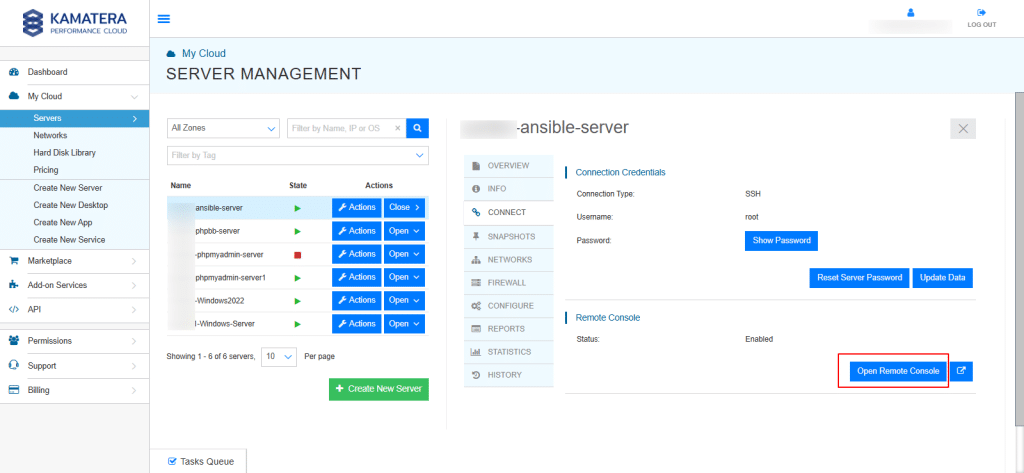The image size is (1024, 473).
Task: Click Actions for -phpmyadmin-server
Action: pos(357,254)
